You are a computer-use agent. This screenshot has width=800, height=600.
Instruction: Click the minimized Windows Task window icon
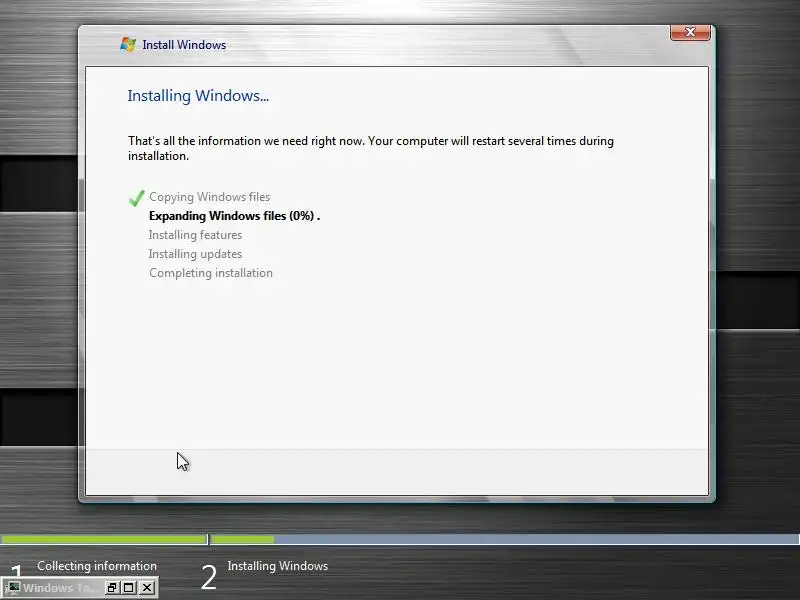[14, 587]
